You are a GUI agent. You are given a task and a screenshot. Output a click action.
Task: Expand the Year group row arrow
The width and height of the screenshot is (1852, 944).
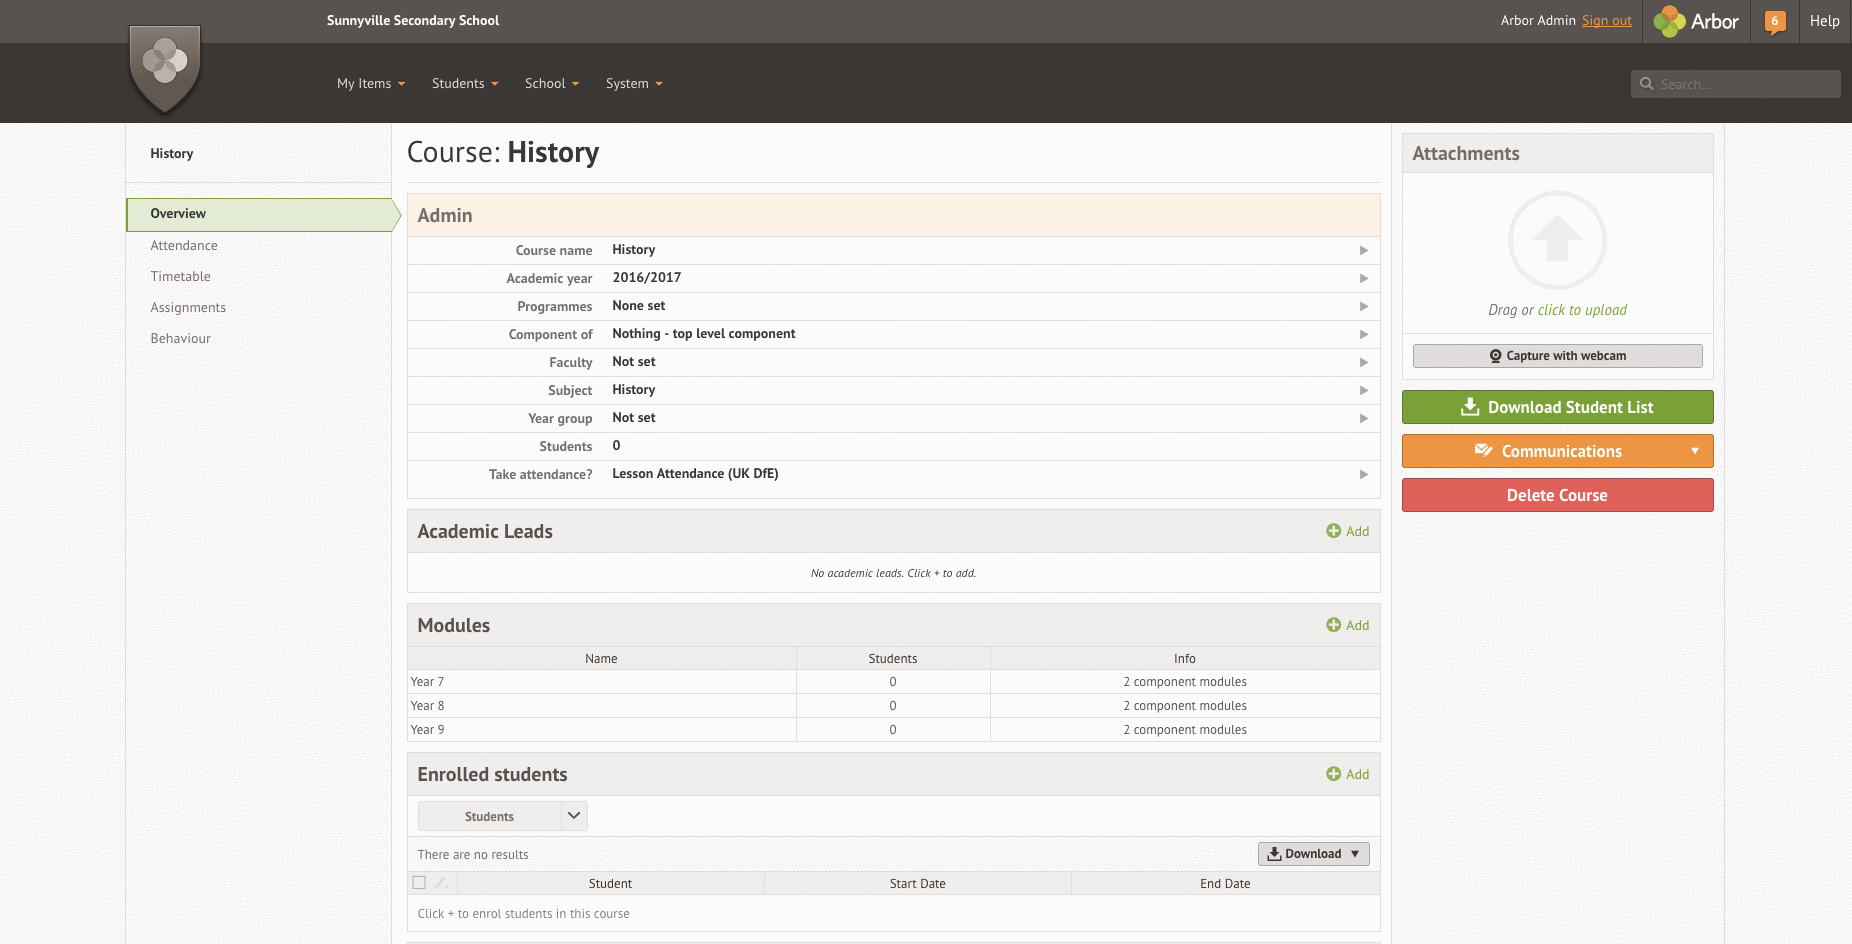(1364, 418)
